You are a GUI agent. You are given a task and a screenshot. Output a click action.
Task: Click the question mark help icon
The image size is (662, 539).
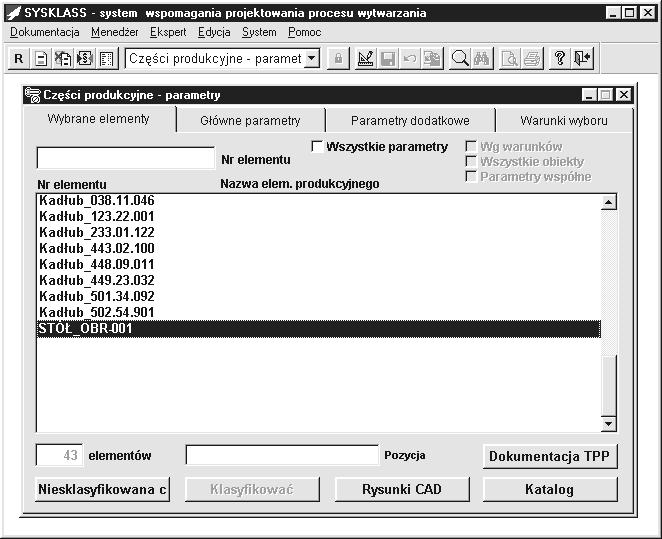coord(560,58)
